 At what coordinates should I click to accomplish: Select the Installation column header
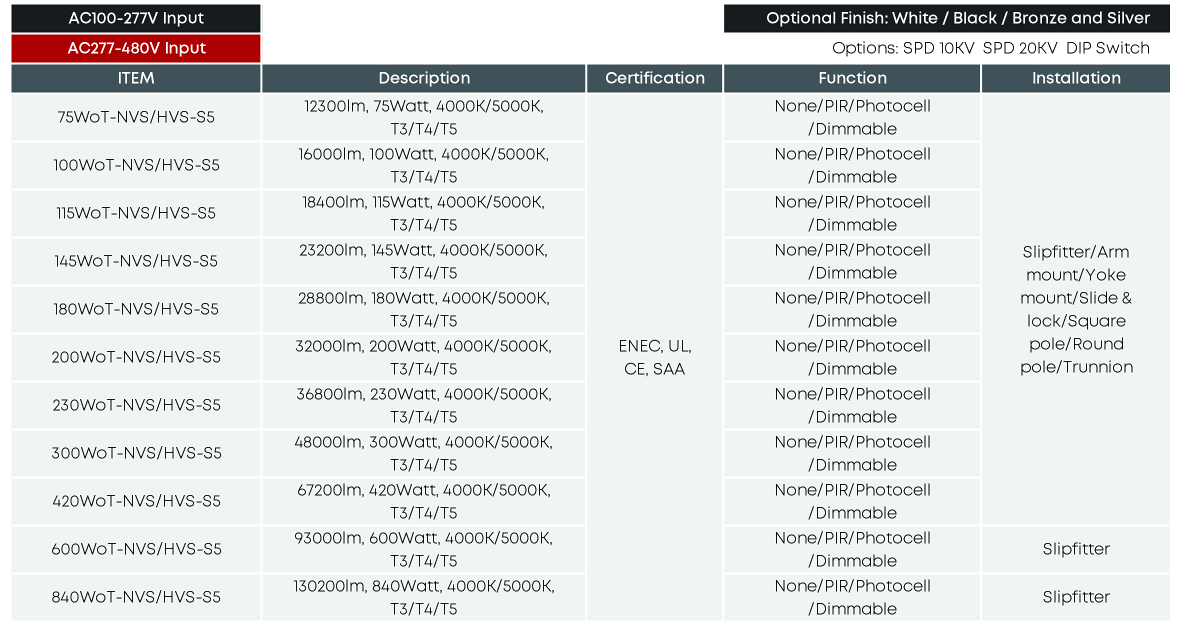[x=1076, y=78]
